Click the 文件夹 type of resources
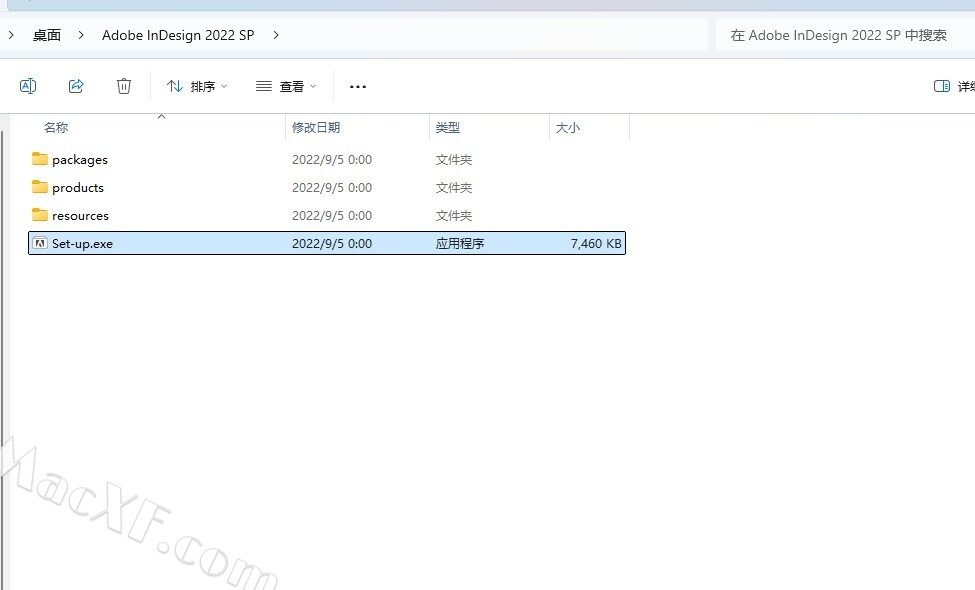975x590 pixels. tap(453, 216)
